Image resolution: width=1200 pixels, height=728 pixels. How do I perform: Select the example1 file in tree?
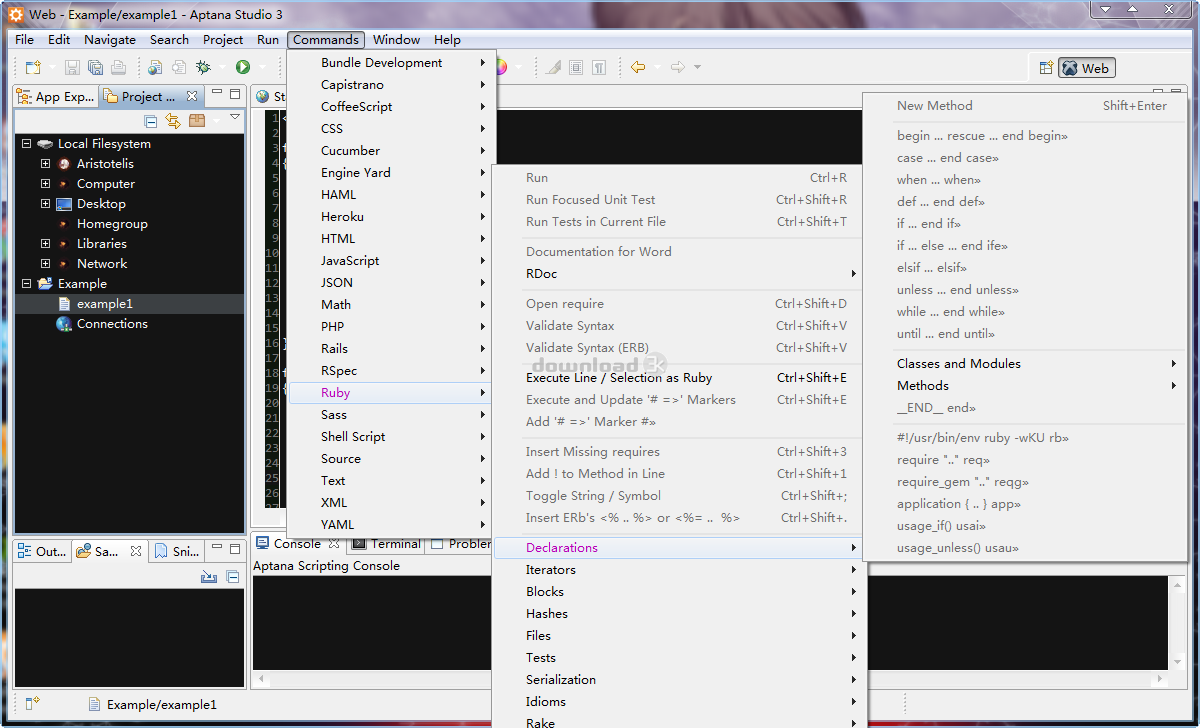click(104, 304)
